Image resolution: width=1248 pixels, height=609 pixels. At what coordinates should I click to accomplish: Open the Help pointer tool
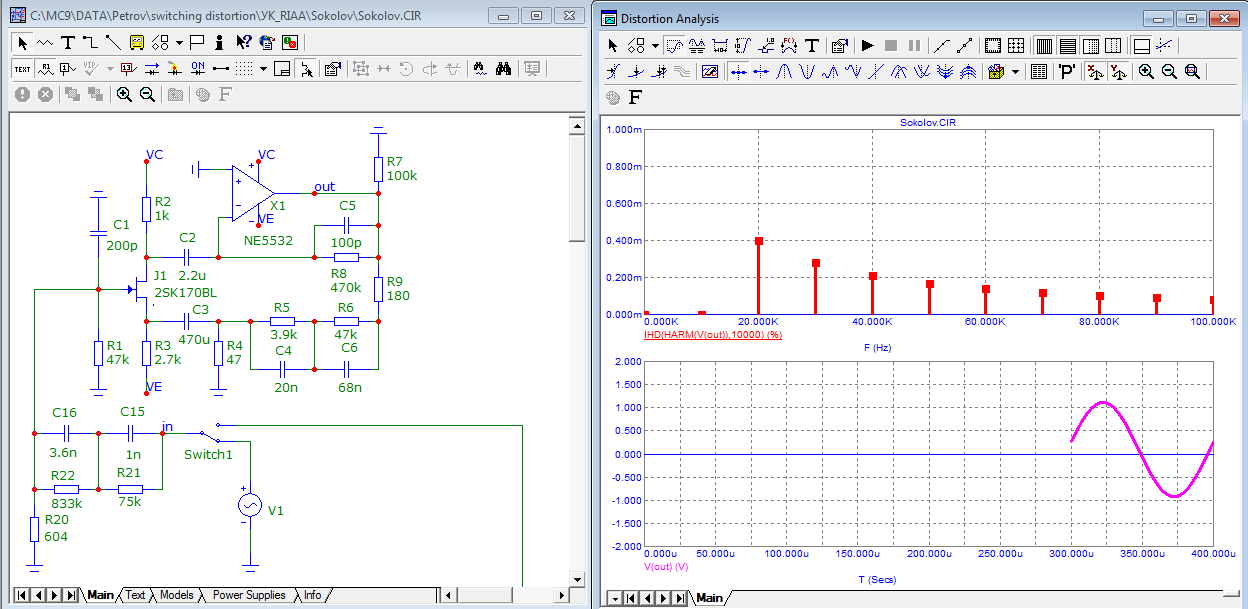pyautogui.click(x=243, y=42)
